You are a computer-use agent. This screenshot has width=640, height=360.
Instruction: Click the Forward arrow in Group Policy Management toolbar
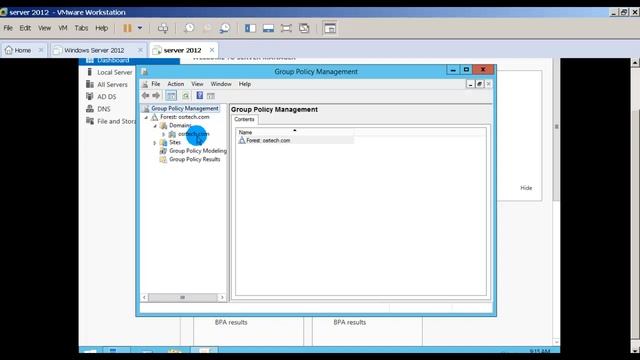(x=156, y=96)
